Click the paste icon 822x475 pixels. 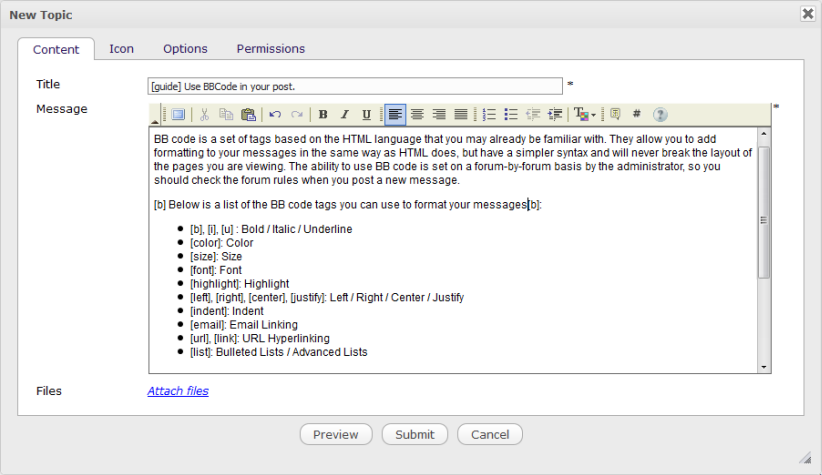[248, 115]
